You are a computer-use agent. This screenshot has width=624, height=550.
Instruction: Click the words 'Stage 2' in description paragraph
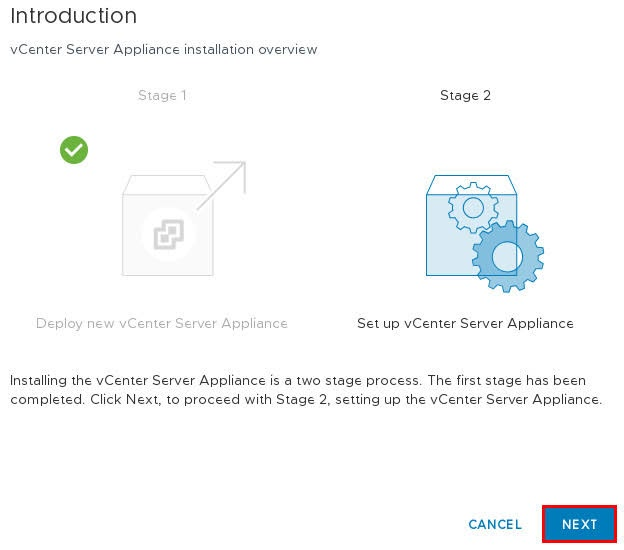tap(301, 399)
